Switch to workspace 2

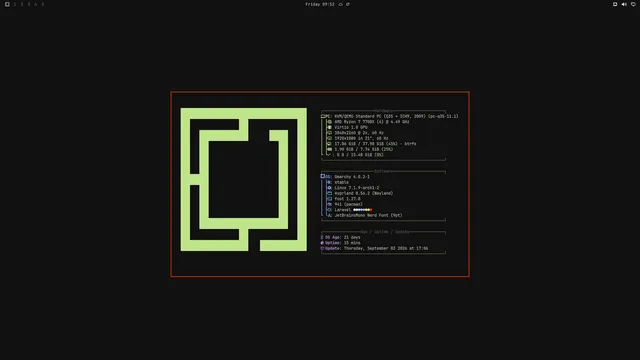pyautogui.click(x=22, y=4)
